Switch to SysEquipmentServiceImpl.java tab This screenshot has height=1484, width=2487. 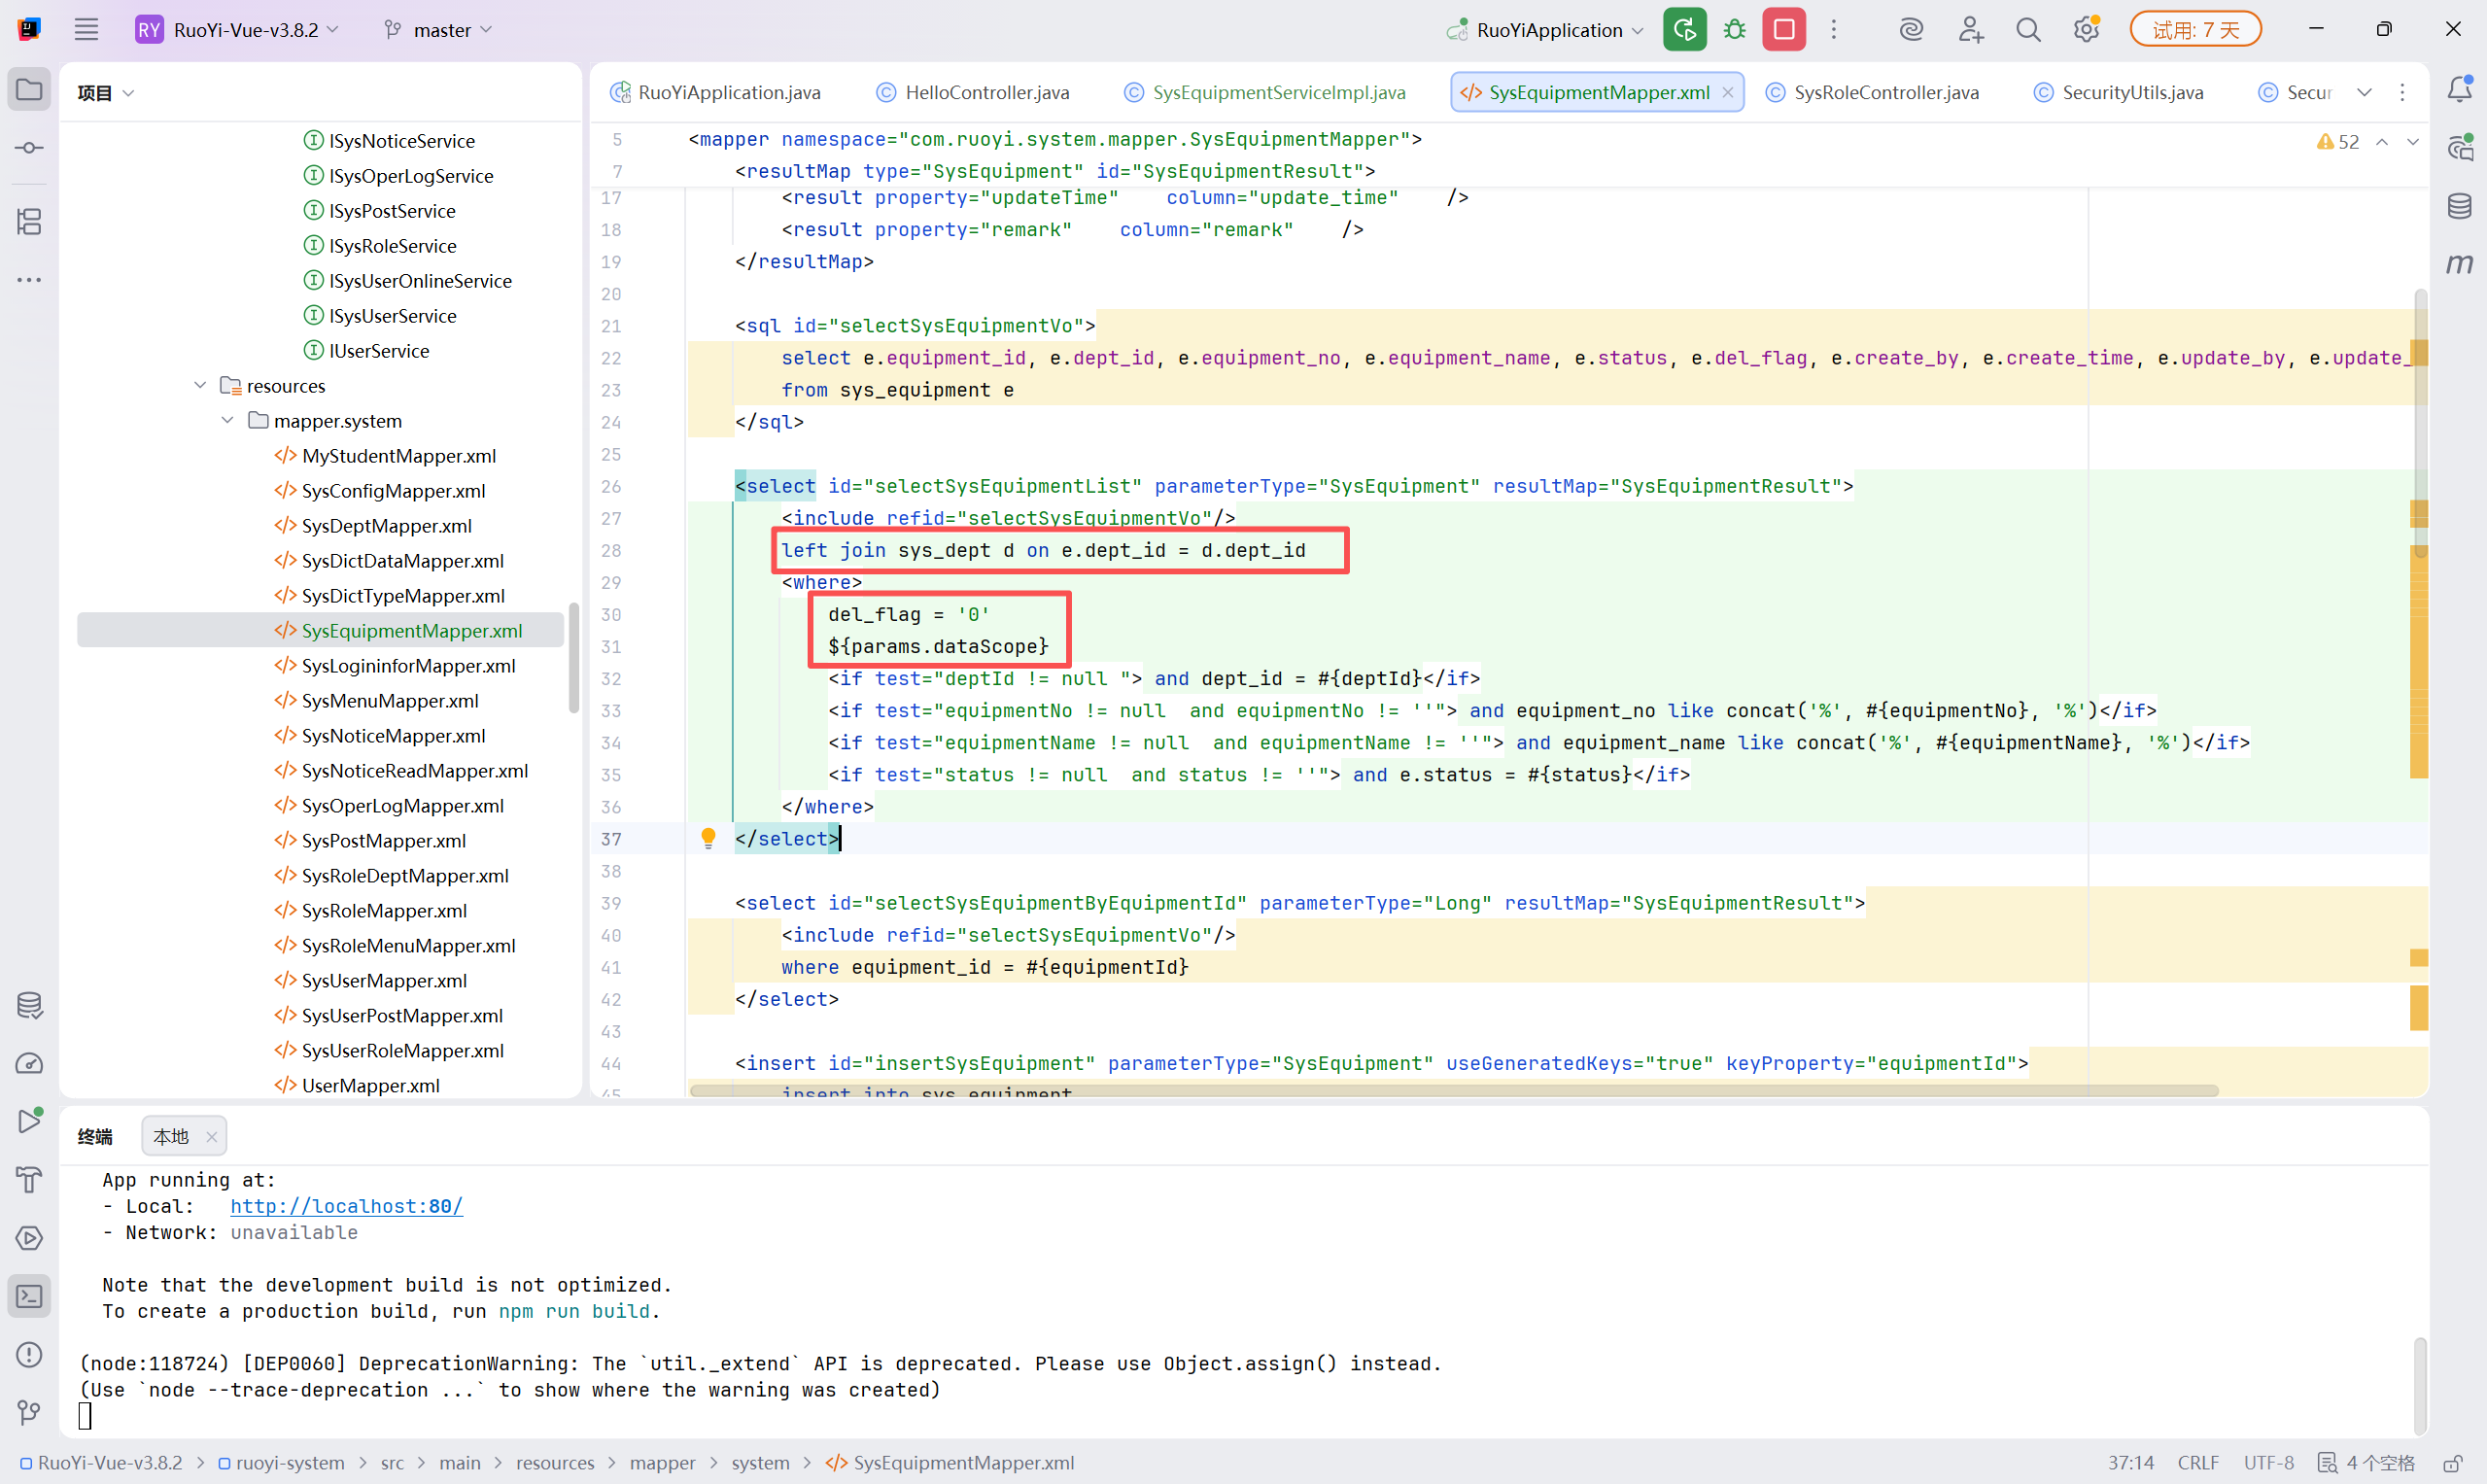(1265, 92)
